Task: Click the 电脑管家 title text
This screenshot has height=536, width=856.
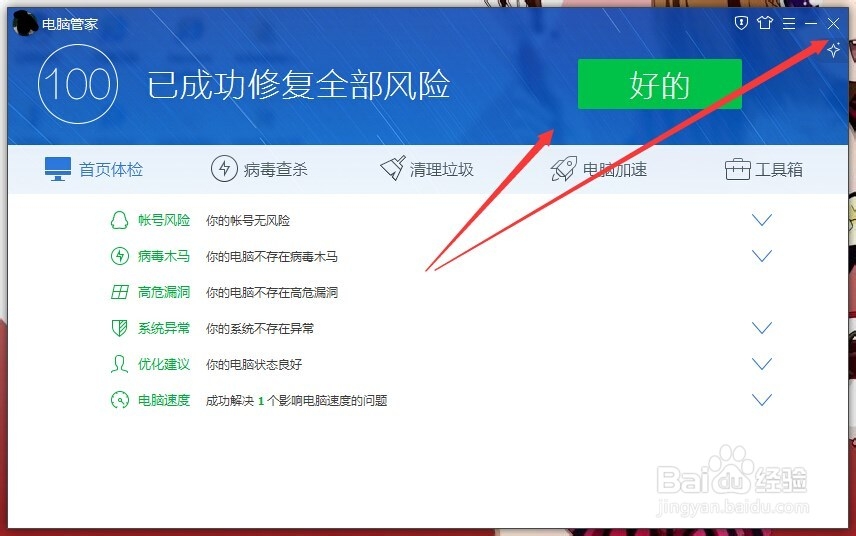Action: (70, 24)
